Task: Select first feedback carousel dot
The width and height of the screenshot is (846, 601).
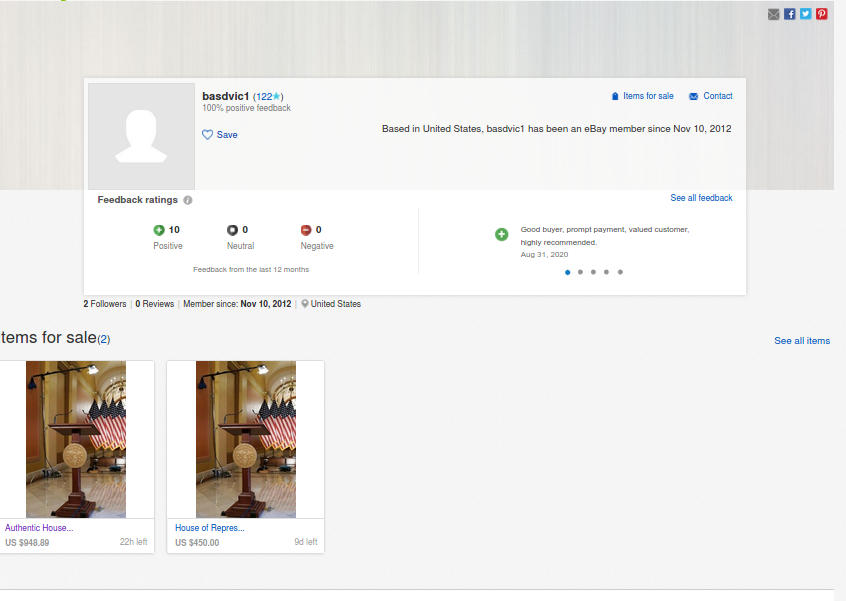Action: 568,272
